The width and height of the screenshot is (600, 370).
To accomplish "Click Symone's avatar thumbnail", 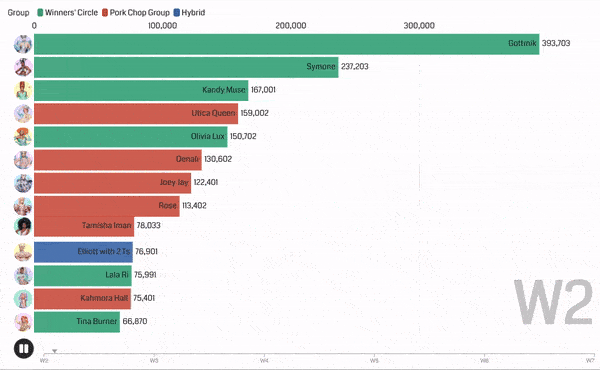I will tap(23, 67).
